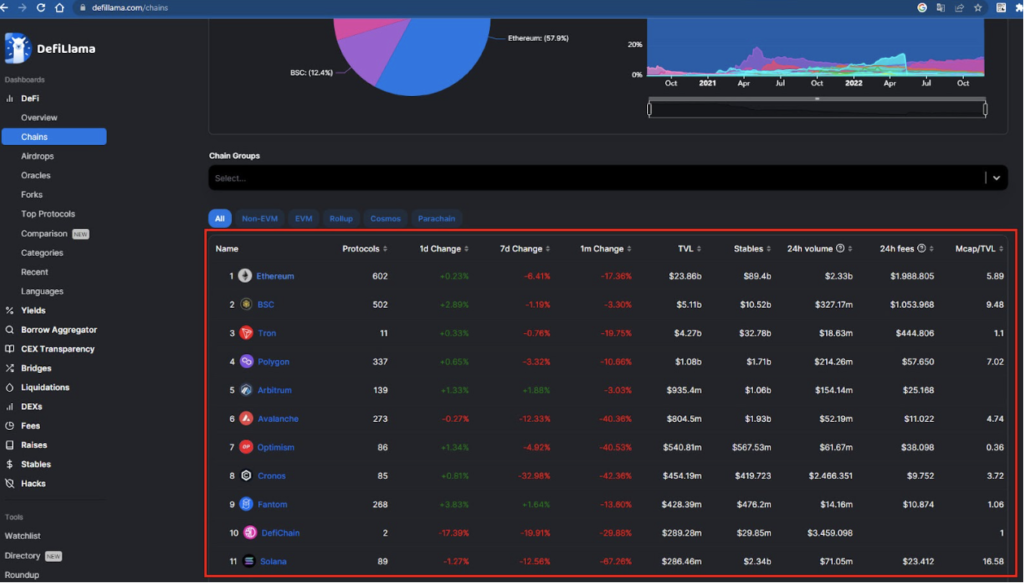Viewport: 1024px width, 583px height.
Task: Click the right handle of chart range slider
Action: 985,109
